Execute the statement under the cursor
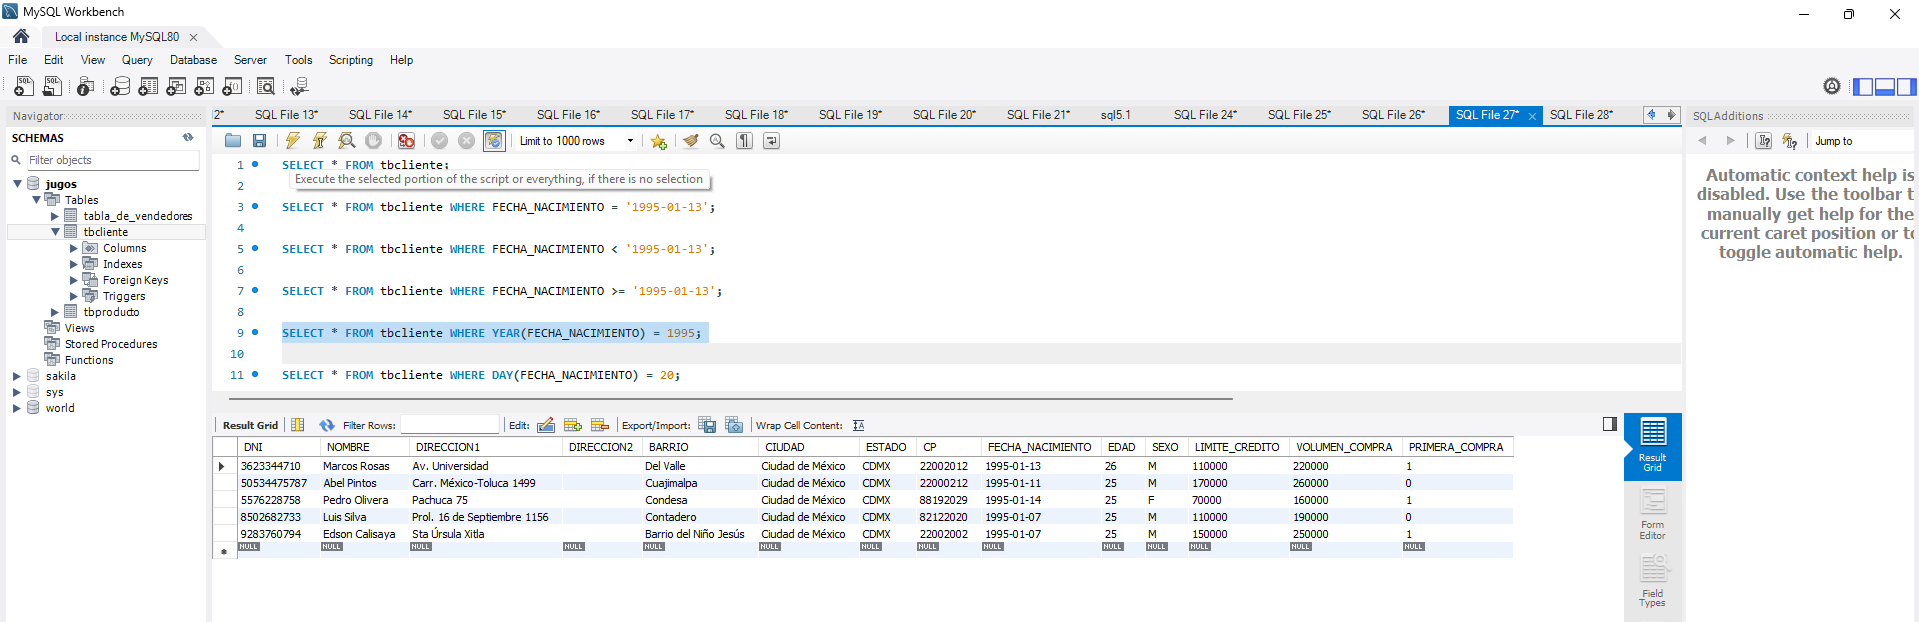 pyautogui.click(x=320, y=141)
